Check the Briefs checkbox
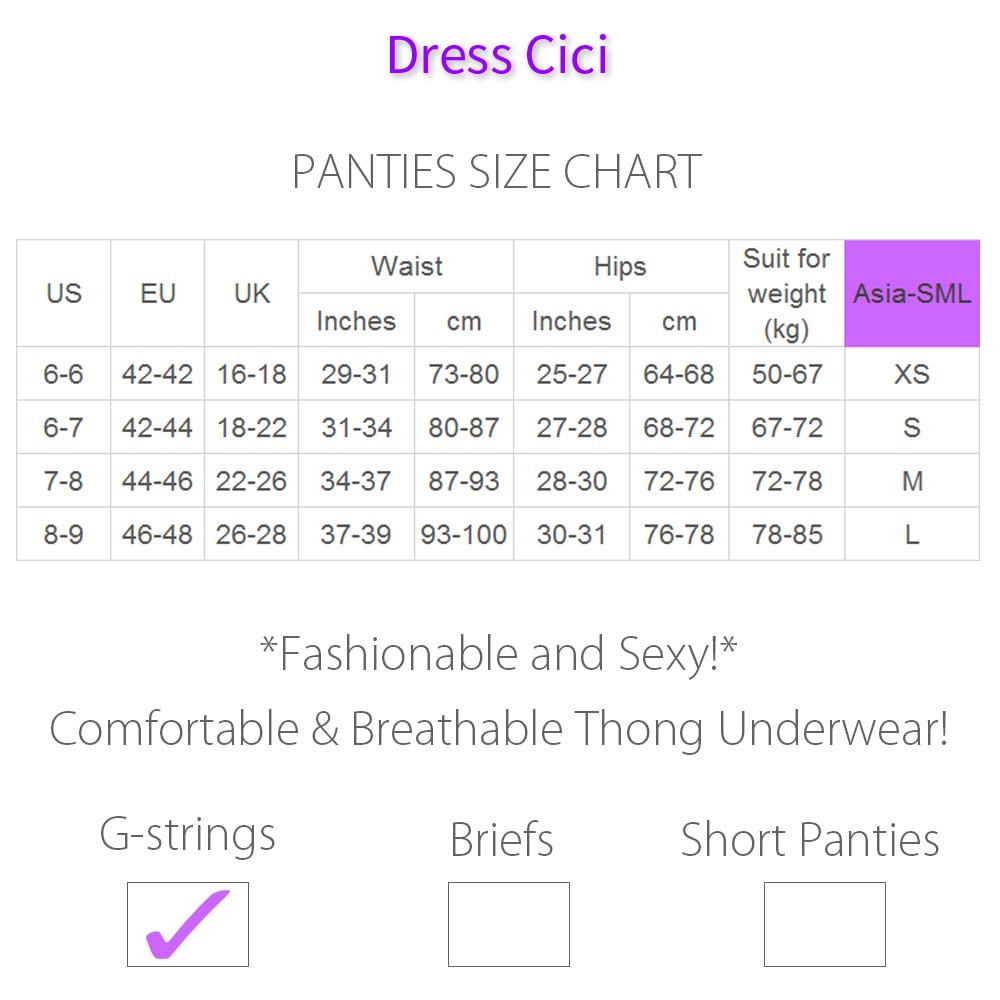This screenshot has height=1000, width=1000. (x=508, y=924)
